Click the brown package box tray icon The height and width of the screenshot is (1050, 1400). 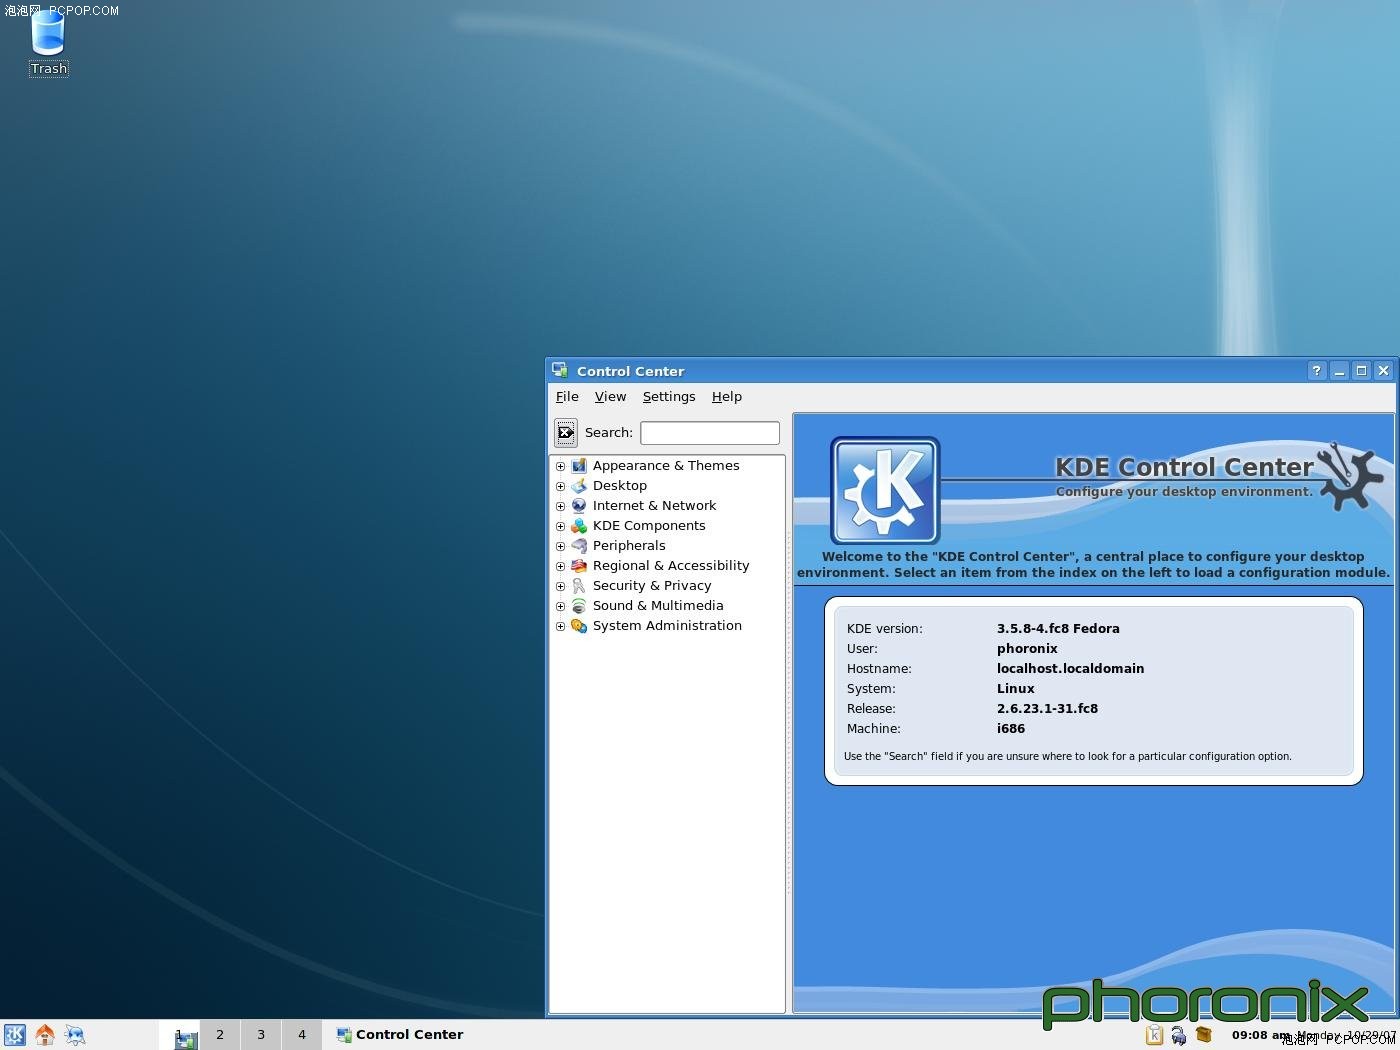coord(1204,1035)
